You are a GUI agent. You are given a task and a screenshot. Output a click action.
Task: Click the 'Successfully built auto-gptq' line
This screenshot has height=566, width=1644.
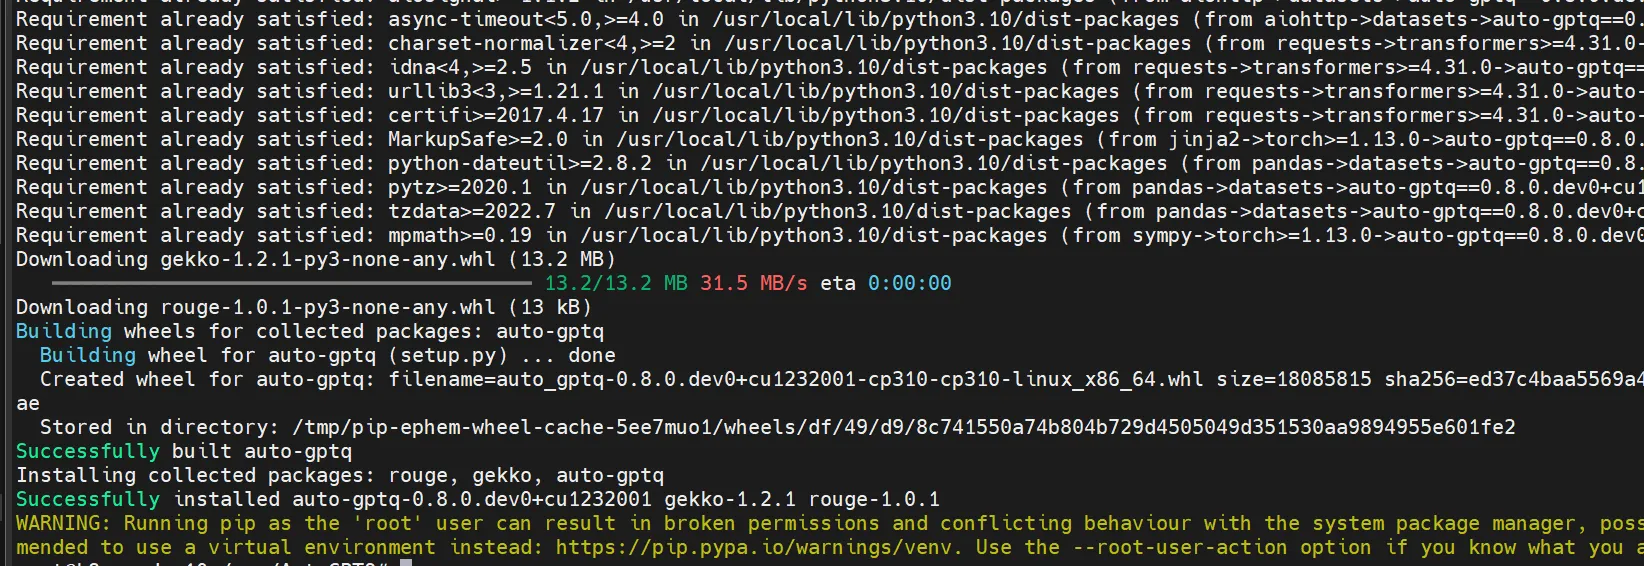(184, 451)
